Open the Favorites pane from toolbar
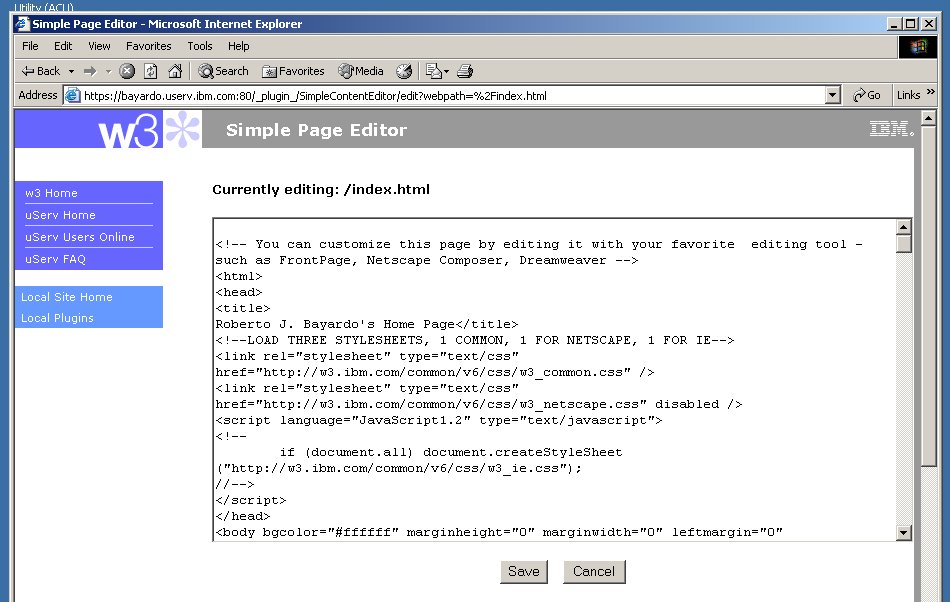 293,71
